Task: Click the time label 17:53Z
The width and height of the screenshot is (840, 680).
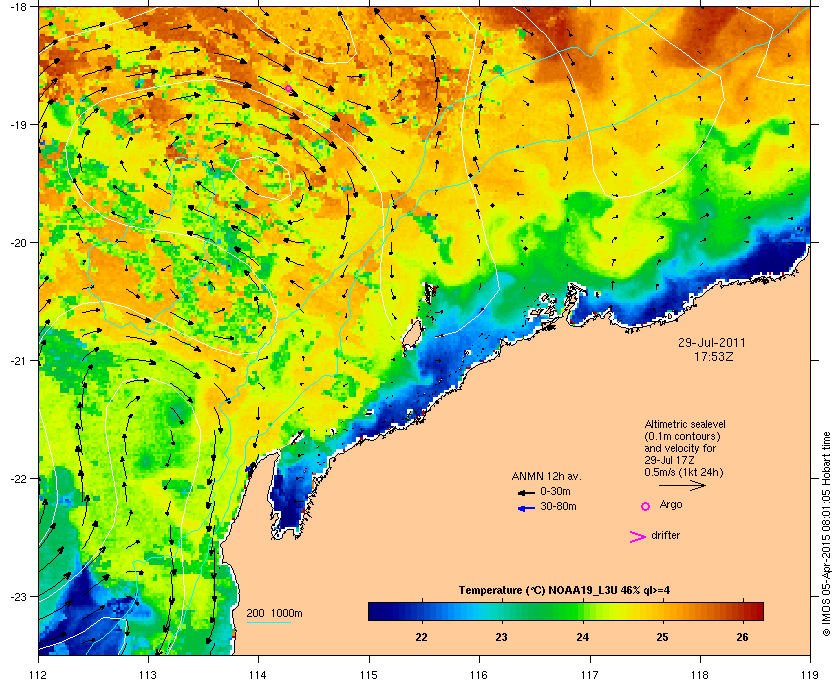Action: pos(714,356)
